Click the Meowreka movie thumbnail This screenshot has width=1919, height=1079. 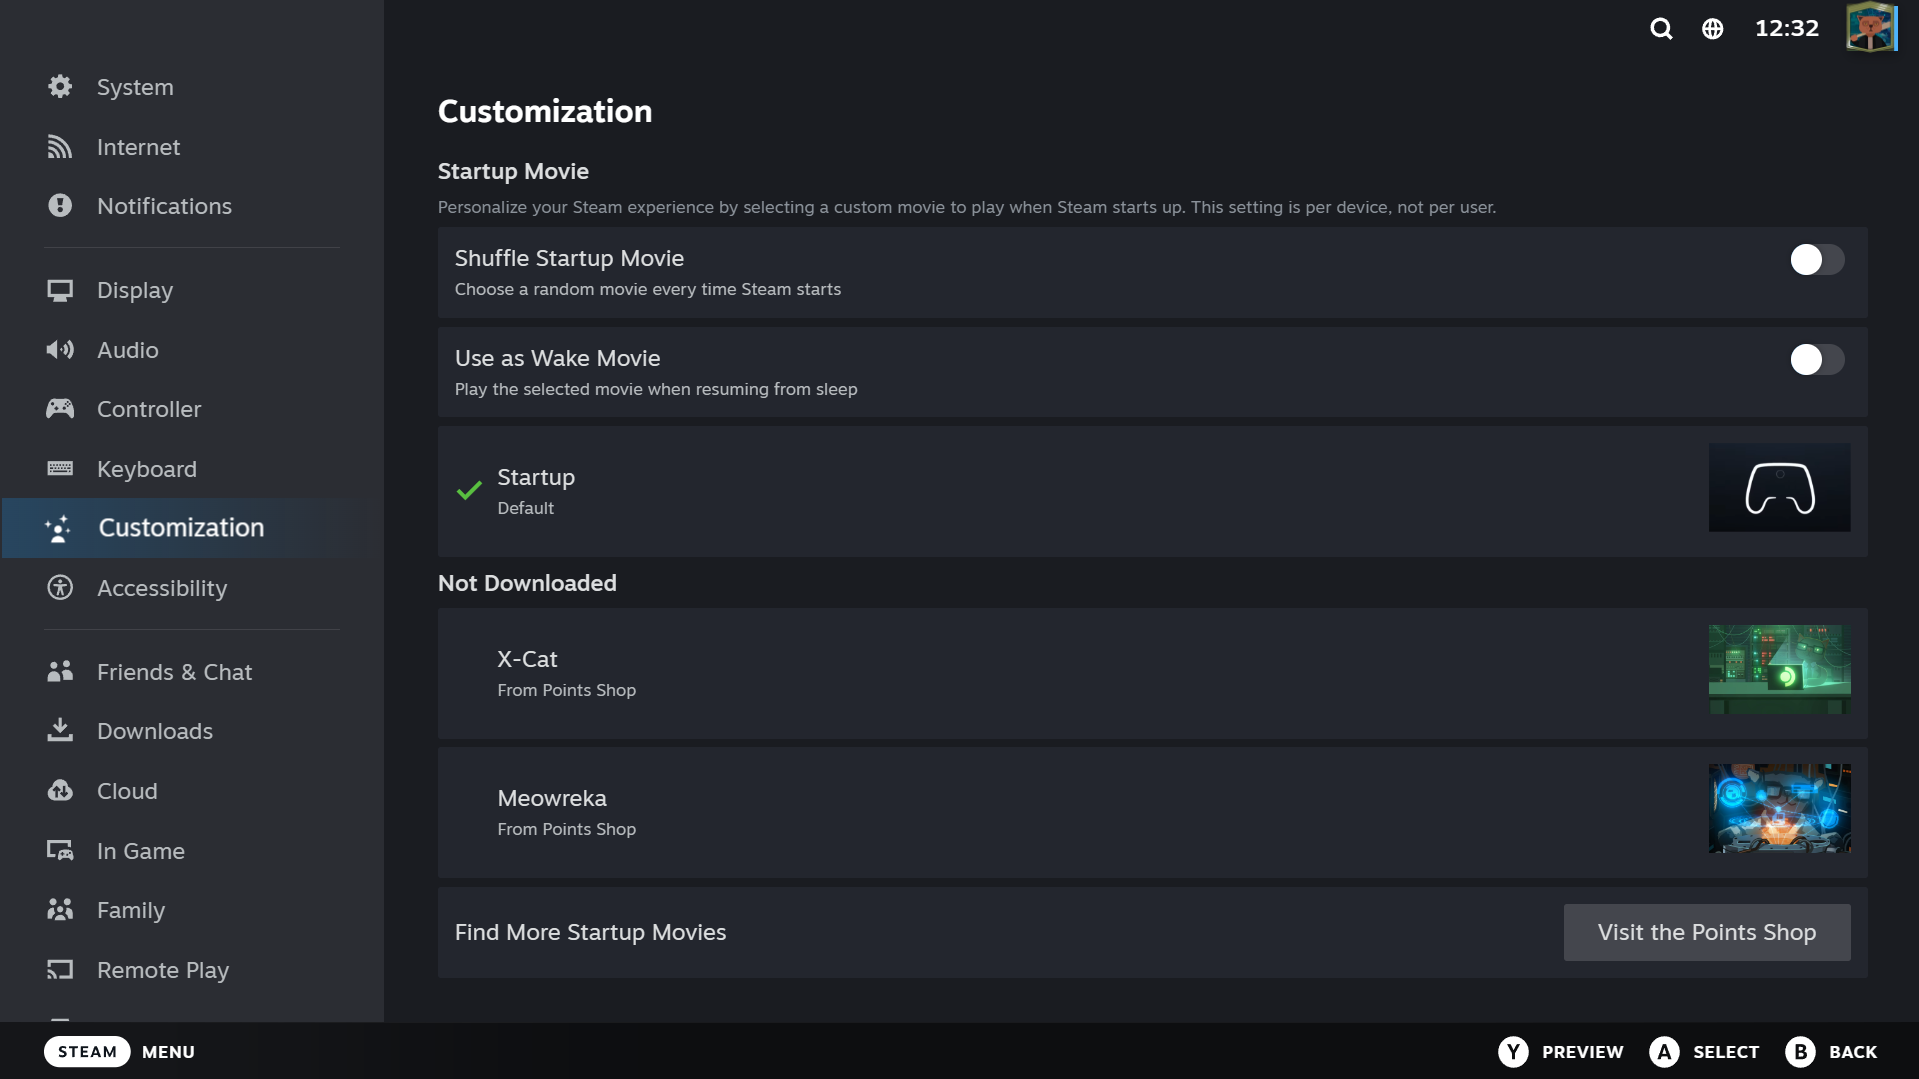(x=1779, y=809)
